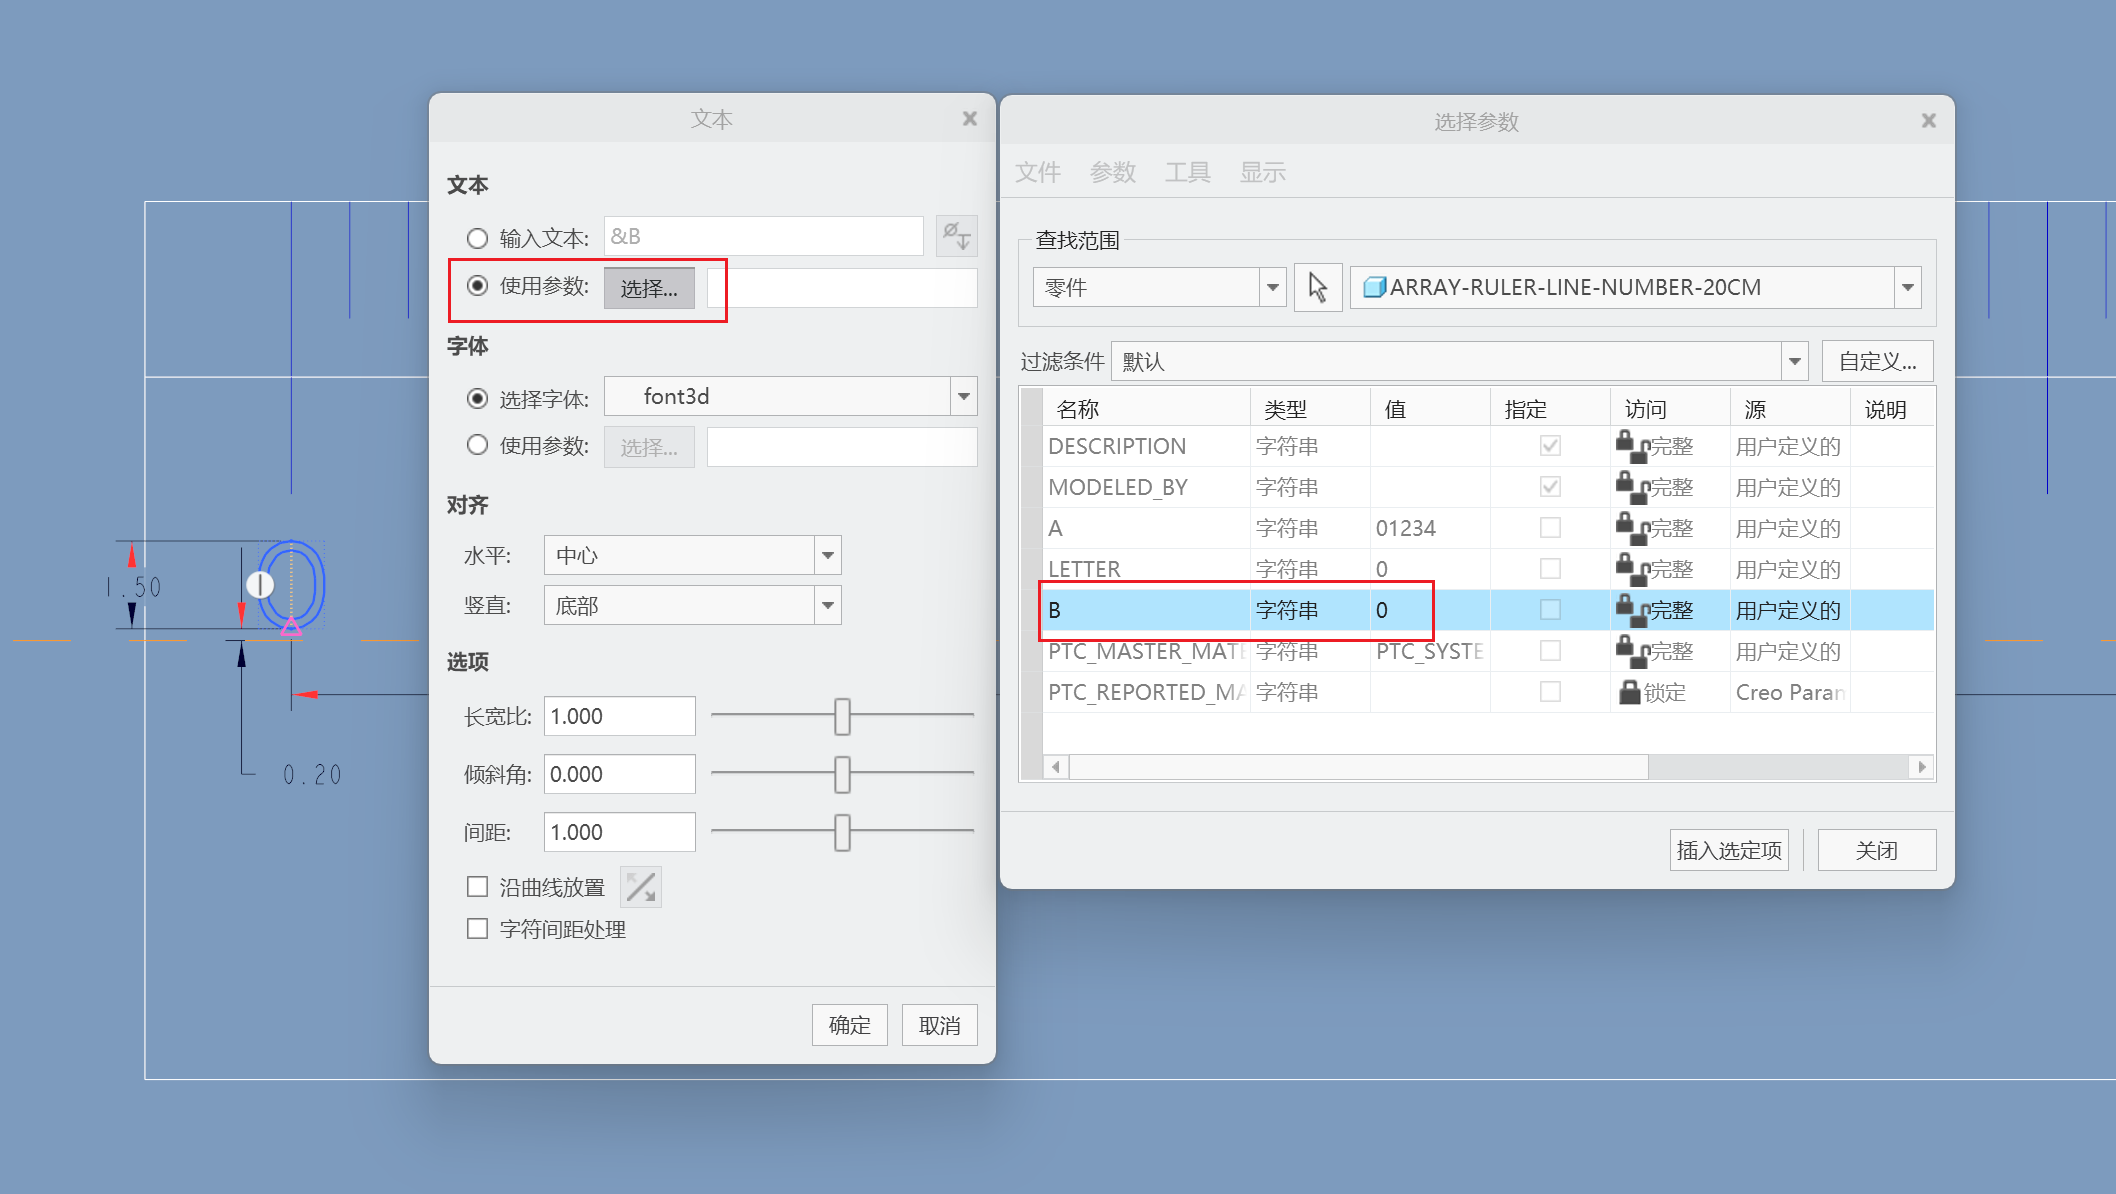Screen dimensions: 2116x1194
Task: Click the access lock icon in LETTER row
Action: click(1631, 569)
